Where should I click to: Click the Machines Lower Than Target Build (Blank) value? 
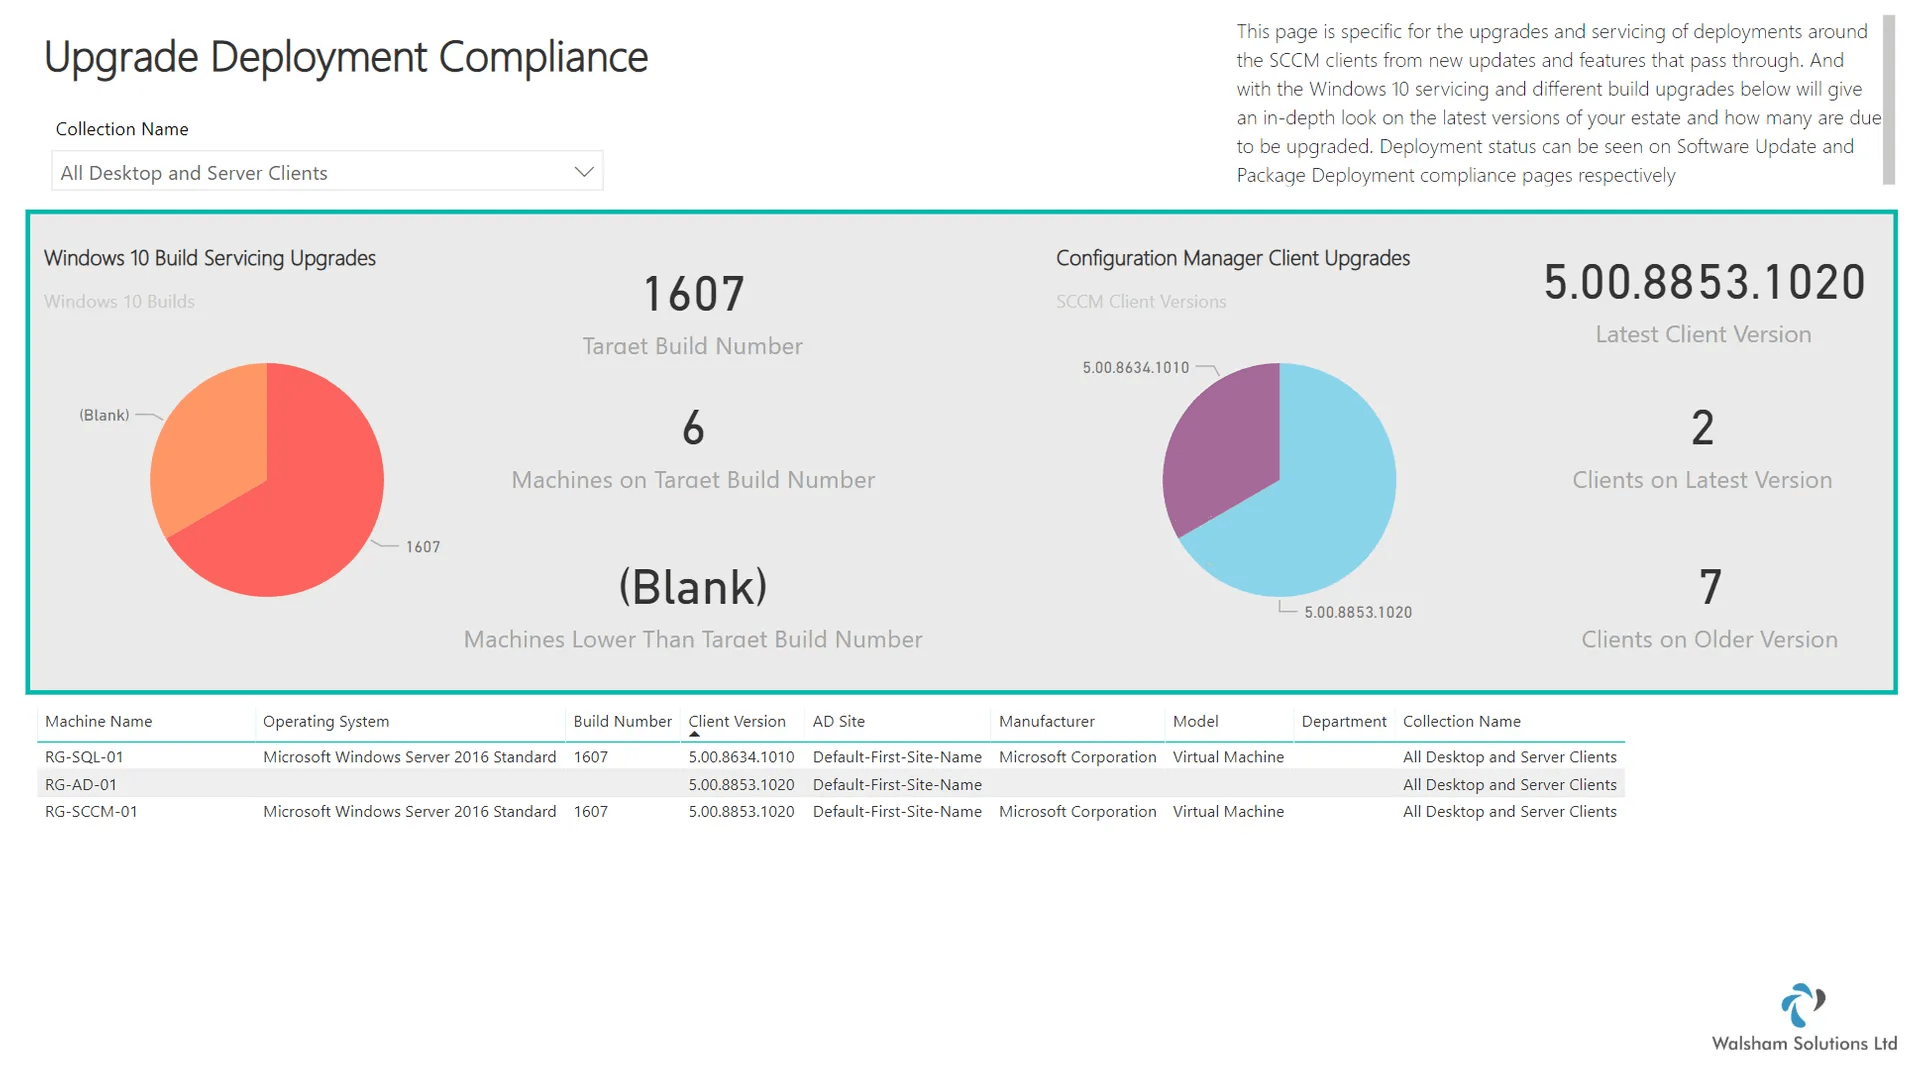coord(693,588)
